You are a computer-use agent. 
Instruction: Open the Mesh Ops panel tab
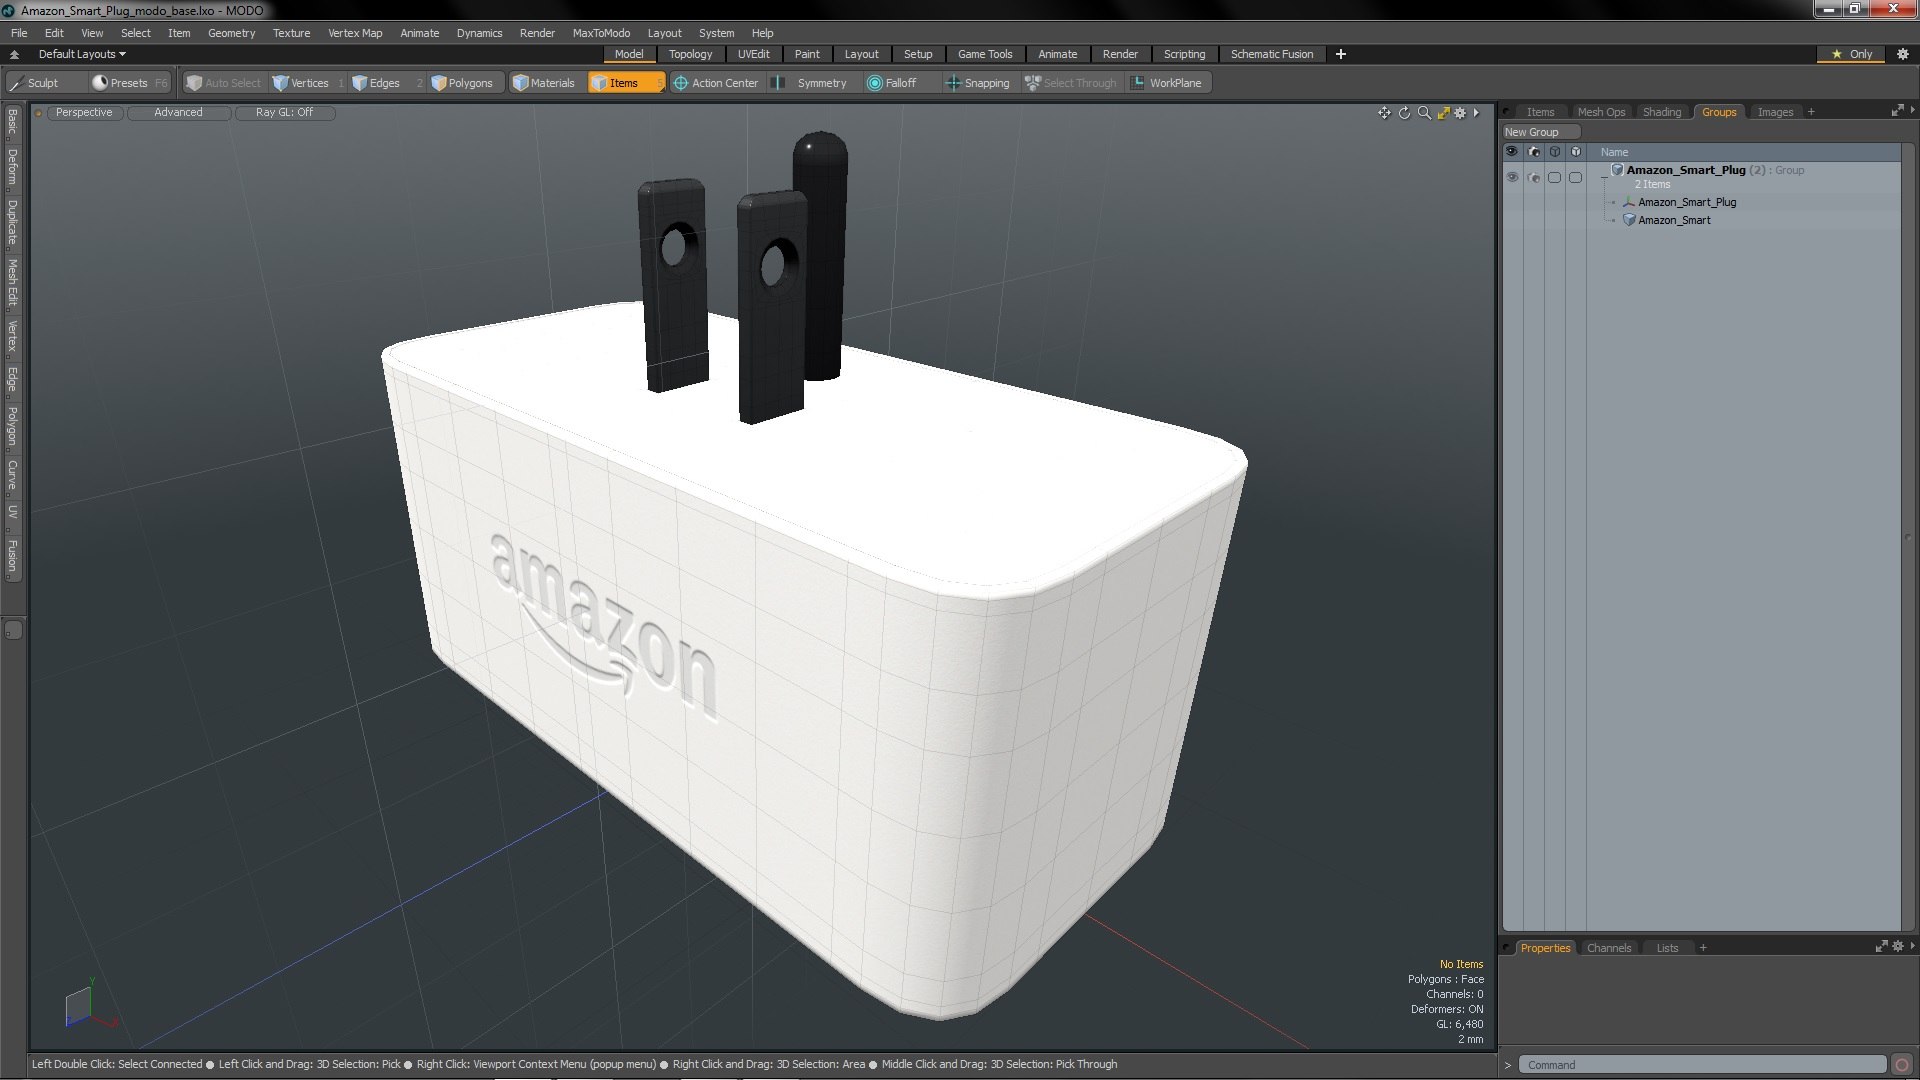[1601, 112]
